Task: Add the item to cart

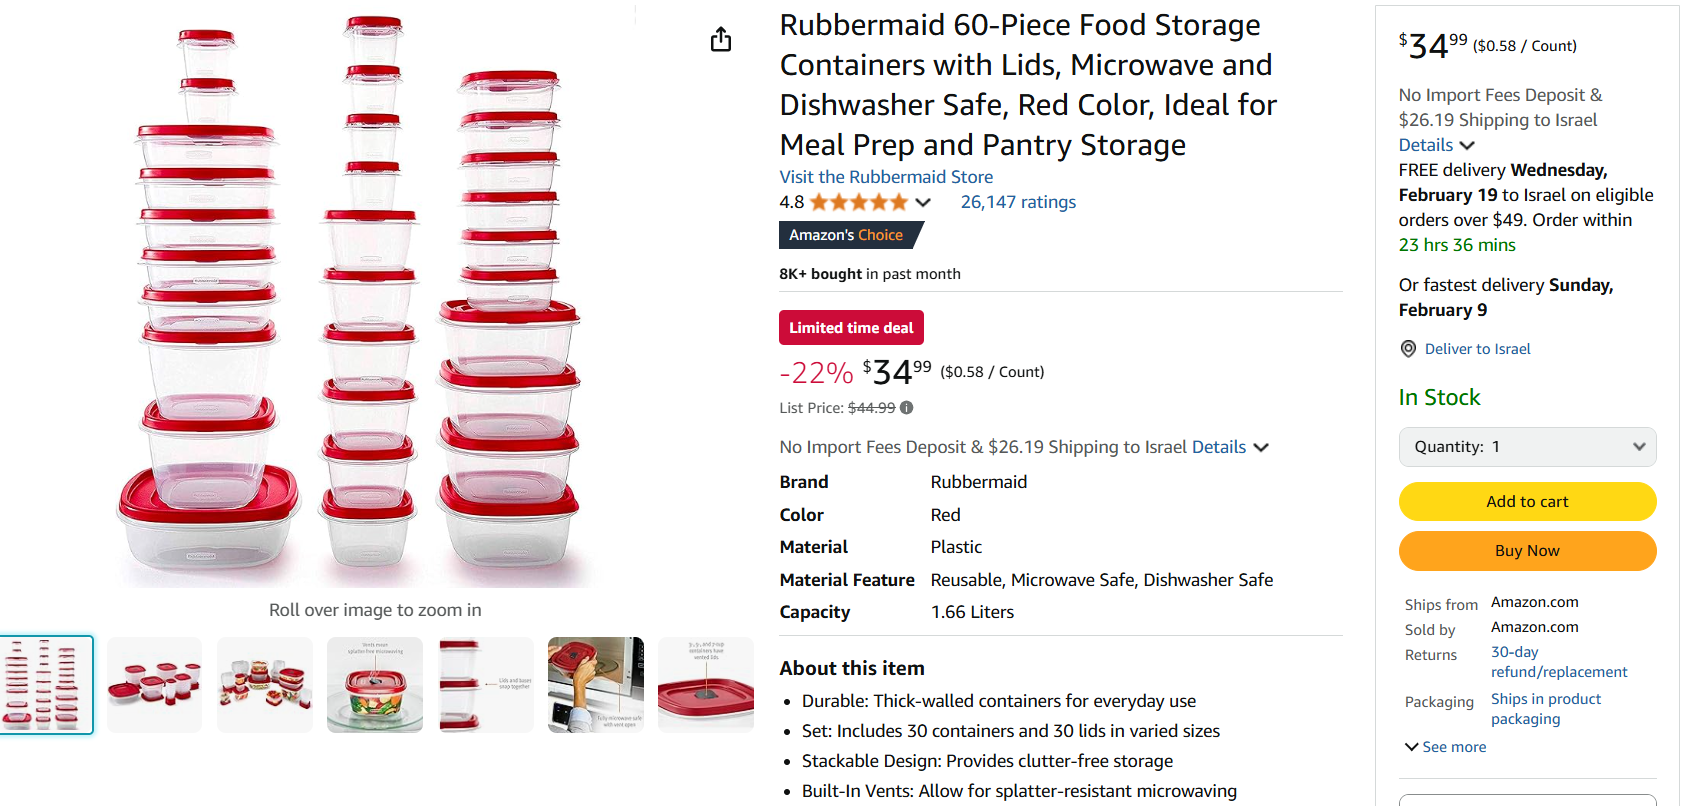Action: point(1527,501)
